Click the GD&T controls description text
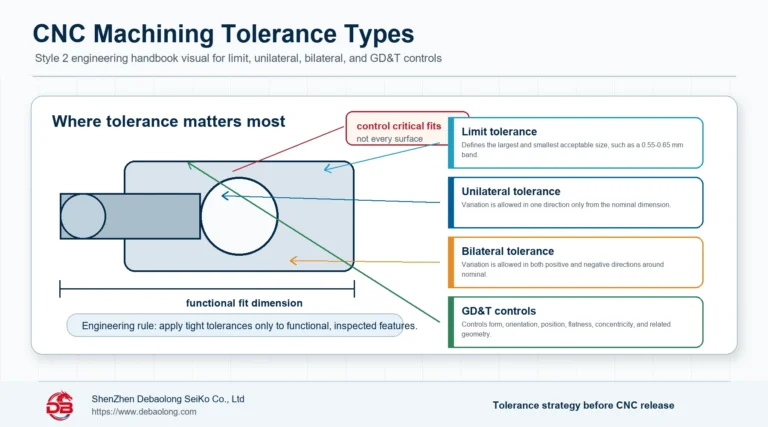768x427 pixels. click(566, 329)
